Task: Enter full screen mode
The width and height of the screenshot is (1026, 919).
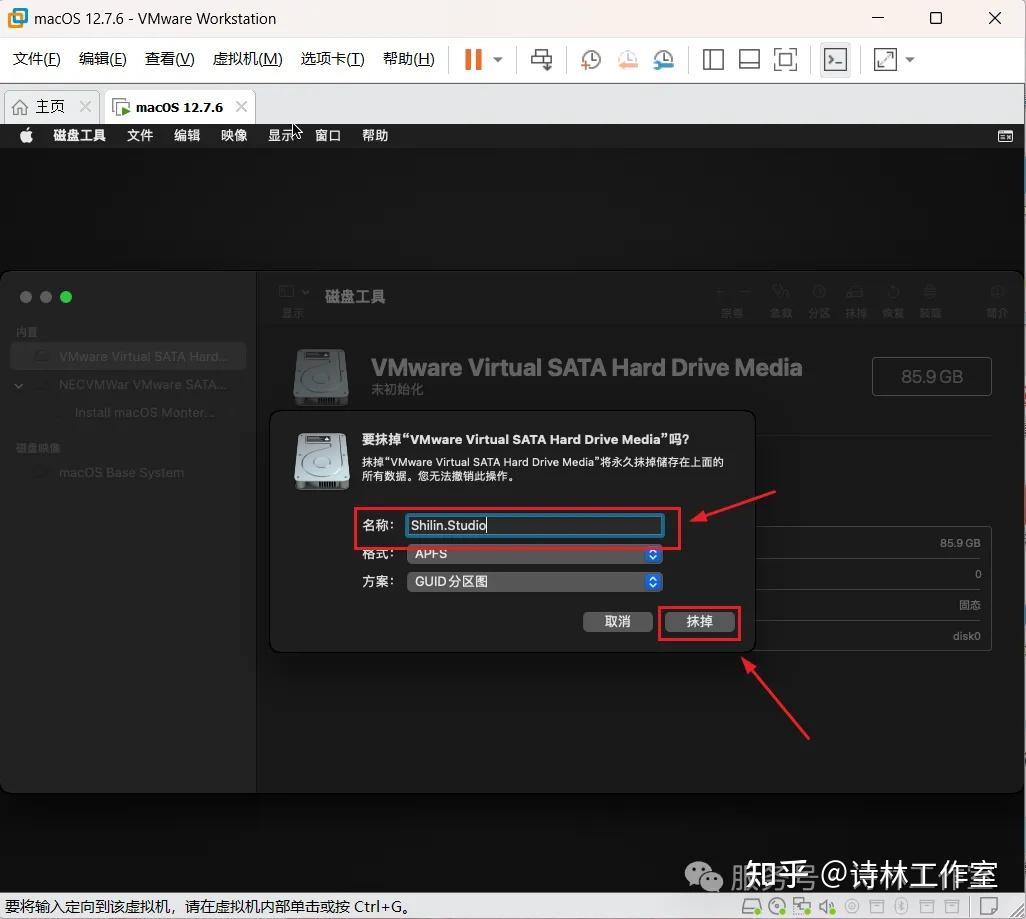Action: tap(785, 60)
